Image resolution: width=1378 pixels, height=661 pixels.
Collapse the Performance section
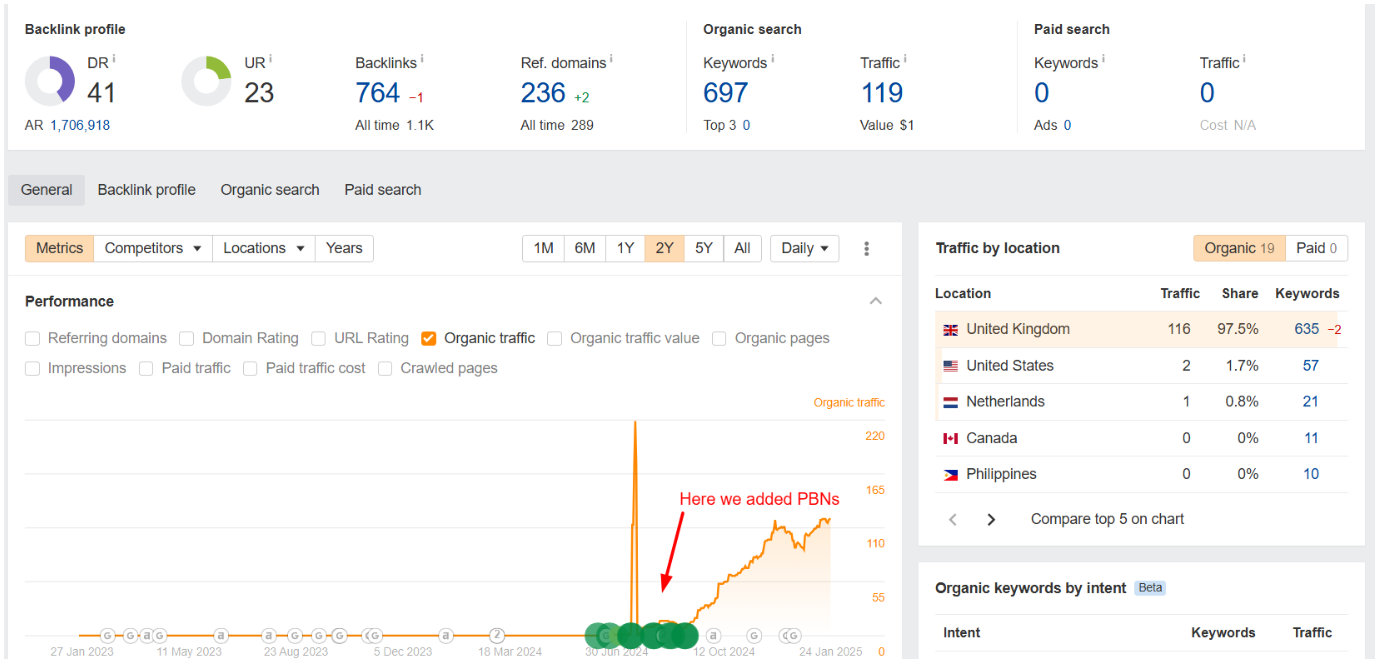[876, 301]
